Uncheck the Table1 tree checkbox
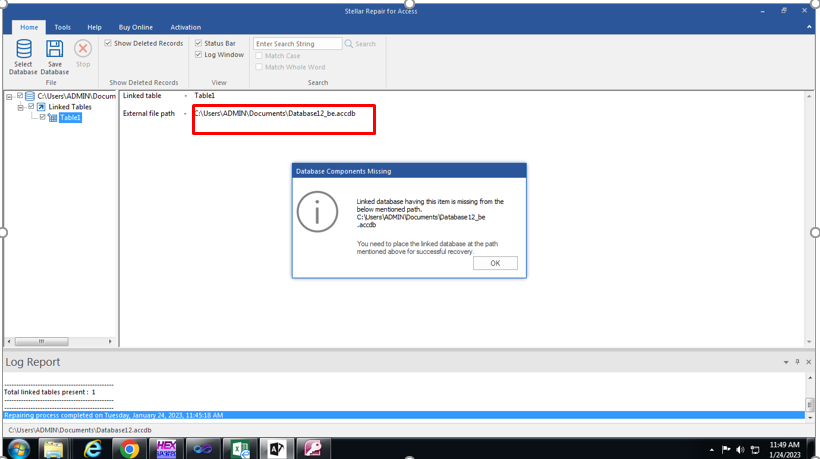Viewport: 820px width, 459px height. click(42, 117)
